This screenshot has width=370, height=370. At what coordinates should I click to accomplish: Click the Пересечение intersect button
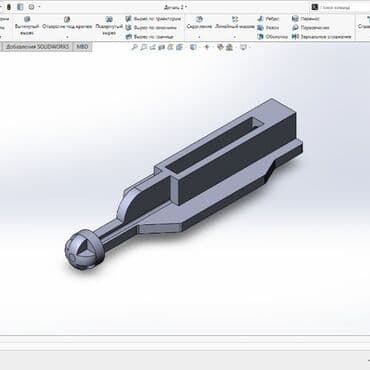pyautogui.click(x=311, y=28)
